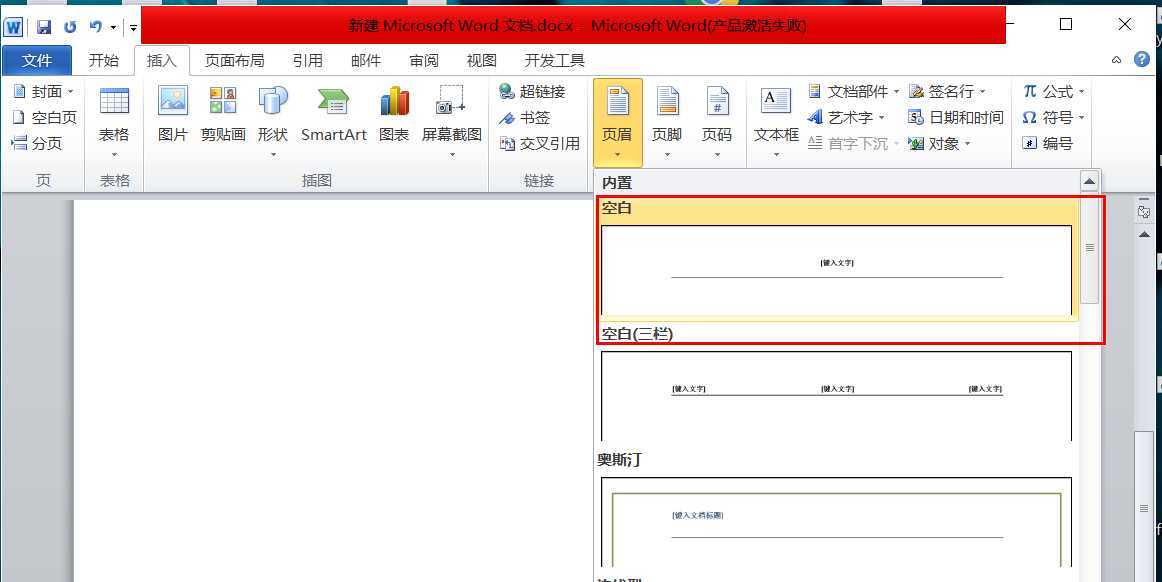Open the 形状 shapes dropdown
This screenshot has height=582, width=1162.
point(273,122)
